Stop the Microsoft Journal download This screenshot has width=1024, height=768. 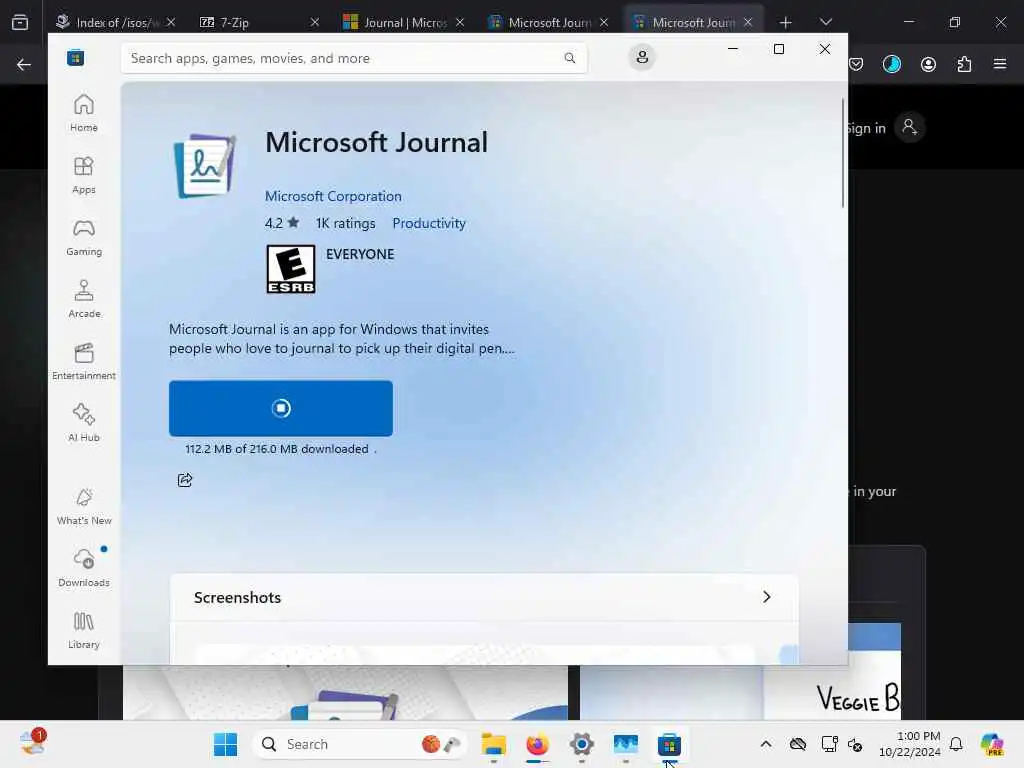pyautogui.click(x=281, y=408)
